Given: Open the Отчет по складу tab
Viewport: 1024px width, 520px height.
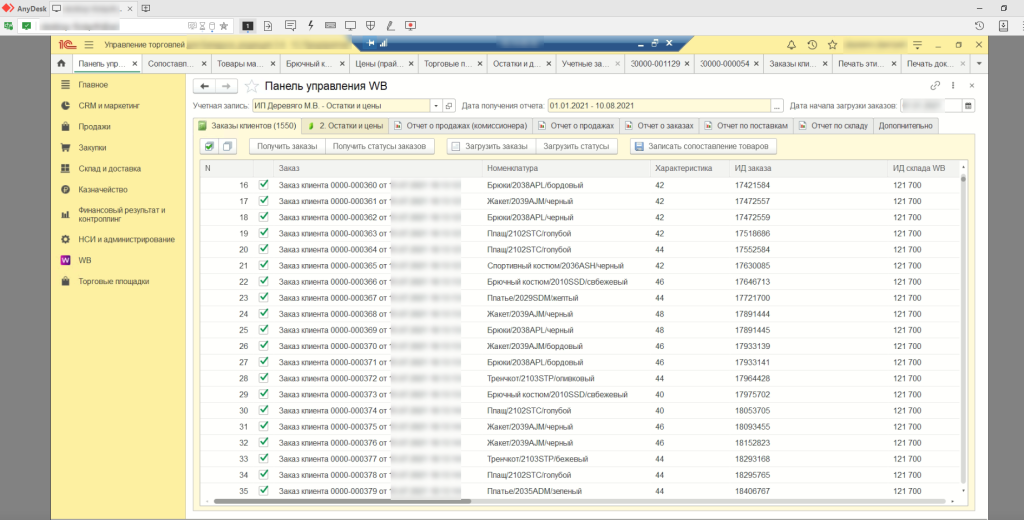Looking at the screenshot, I should click(836, 126).
